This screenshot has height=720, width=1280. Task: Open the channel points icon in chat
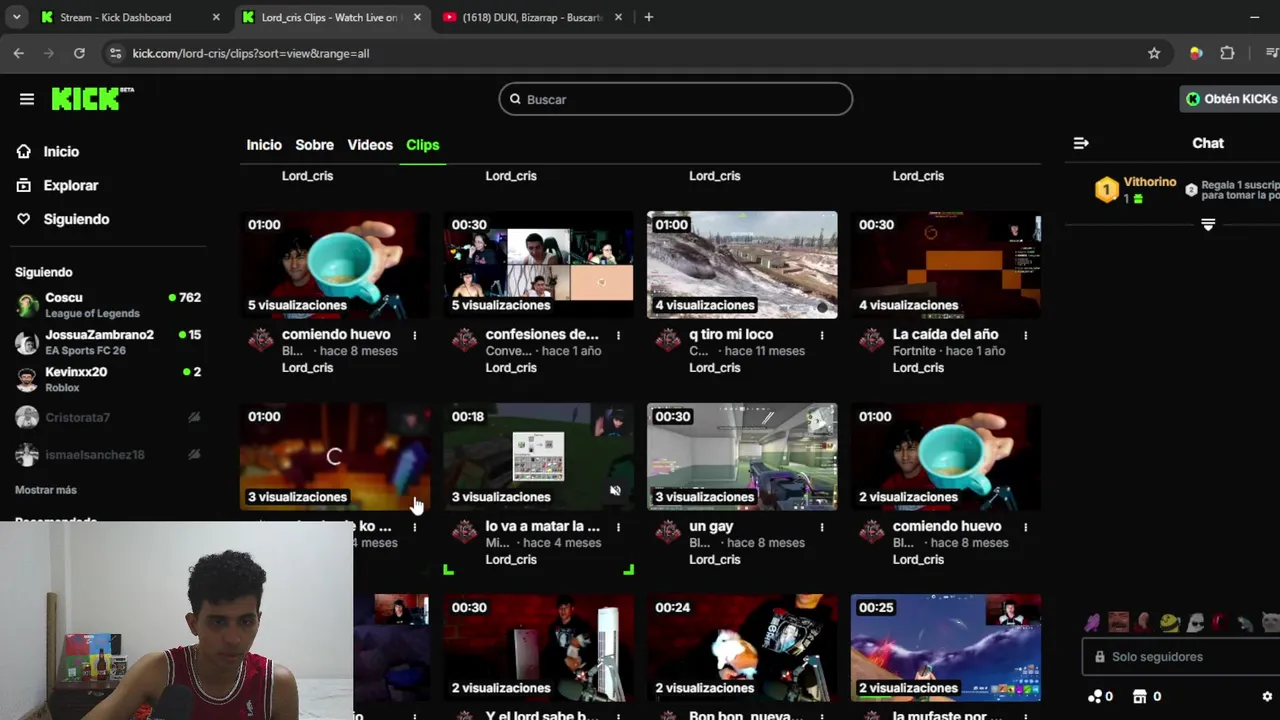(1095, 696)
